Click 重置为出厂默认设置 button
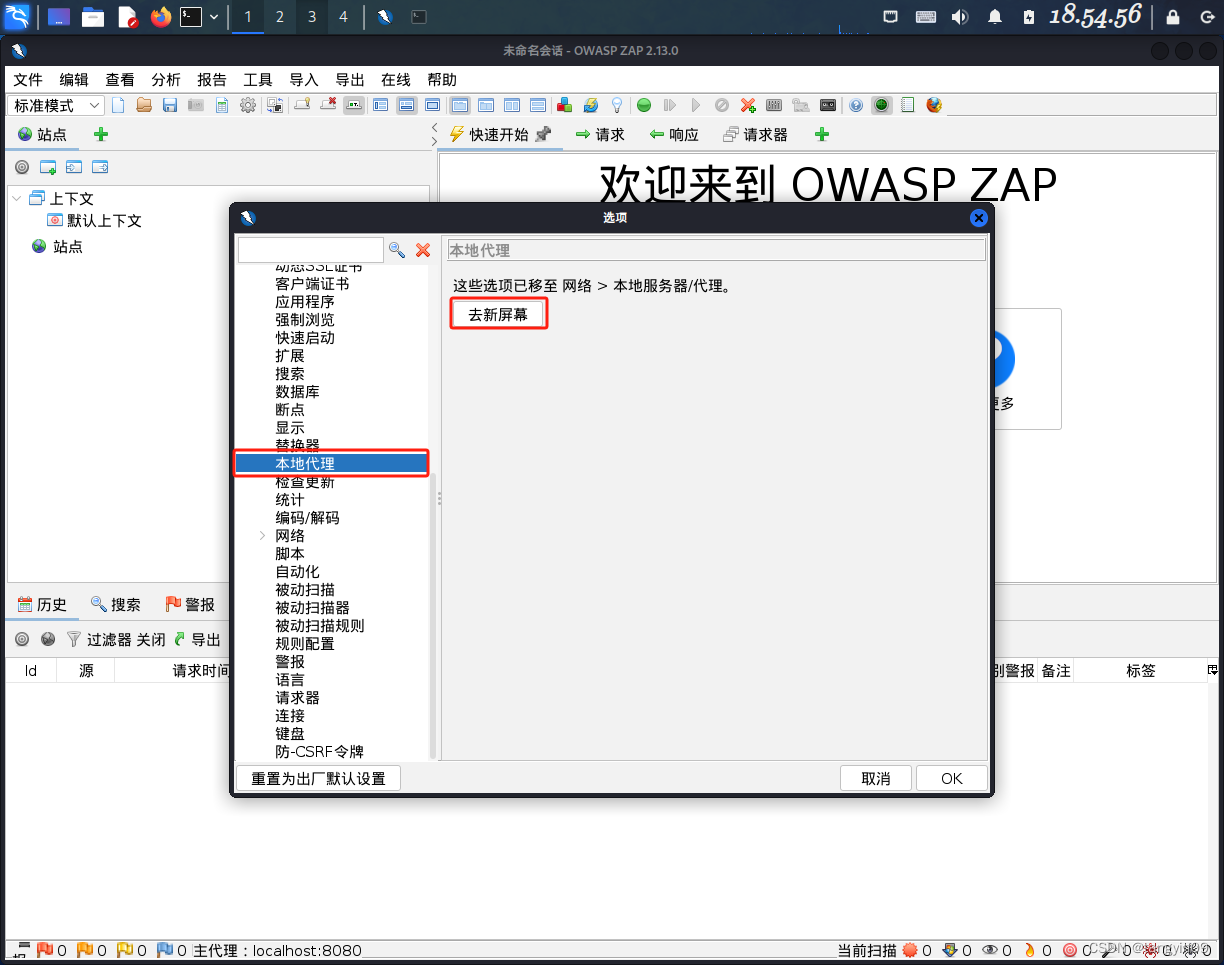 [x=318, y=778]
